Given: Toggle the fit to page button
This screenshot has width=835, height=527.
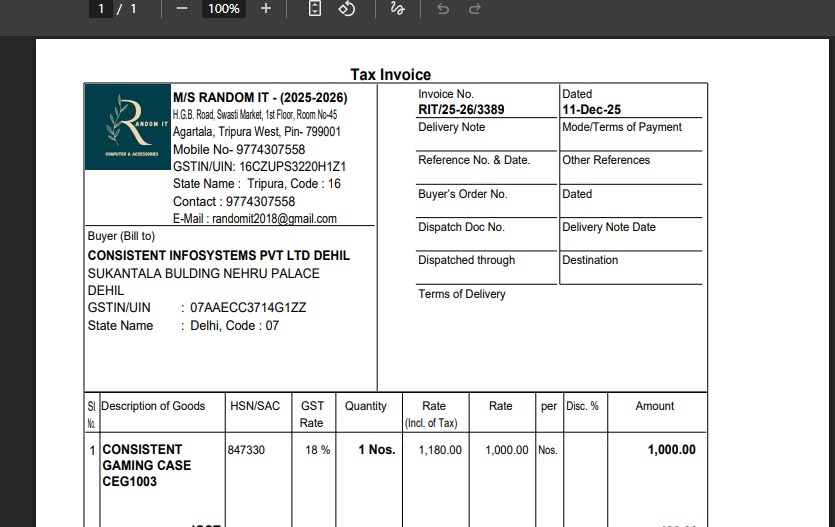Looking at the screenshot, I should tap(315, 9).
